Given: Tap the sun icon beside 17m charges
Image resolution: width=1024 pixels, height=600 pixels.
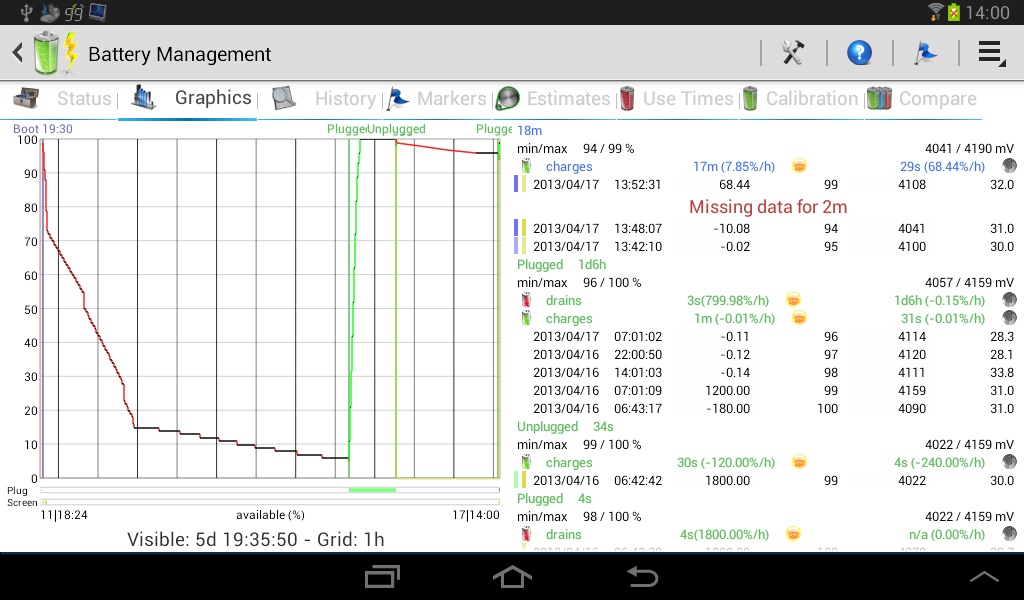Looking at the screenshot, I should [x=799, y=166].
